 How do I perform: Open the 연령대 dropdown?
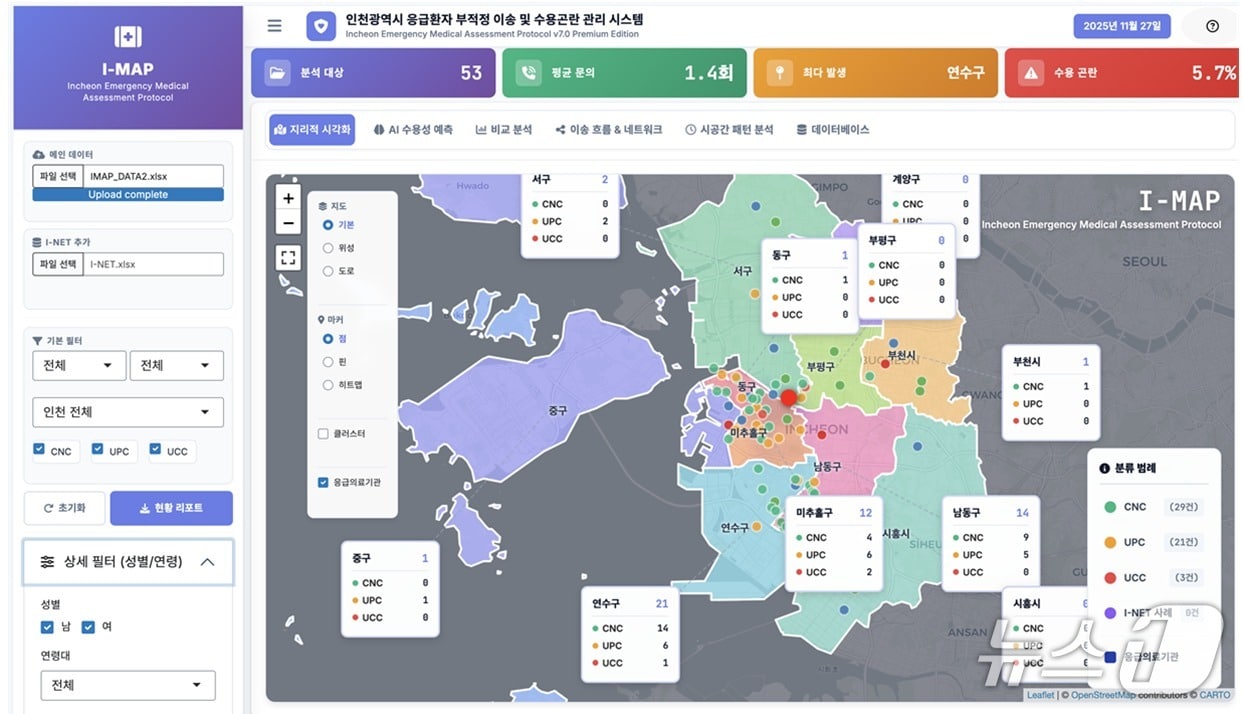point(128,685)
